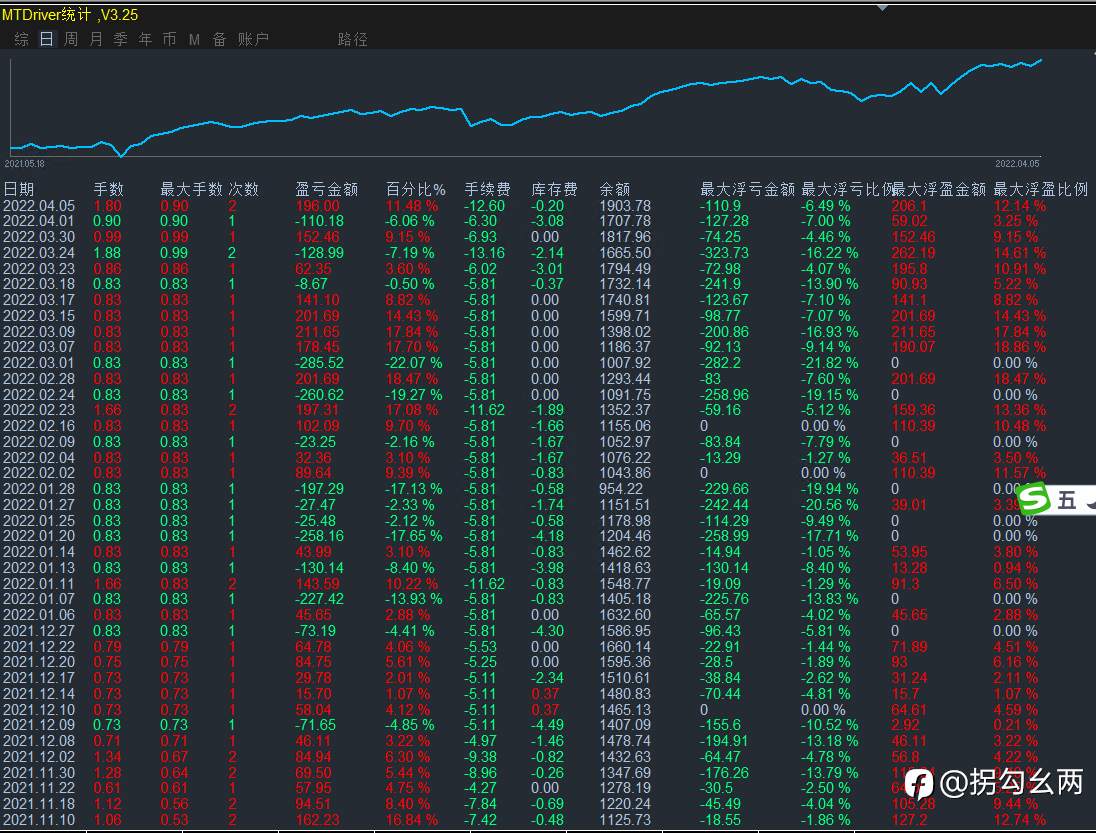Click the Sogou input method S icon
Screen dimensions: 1096x833
(1034, 499)
